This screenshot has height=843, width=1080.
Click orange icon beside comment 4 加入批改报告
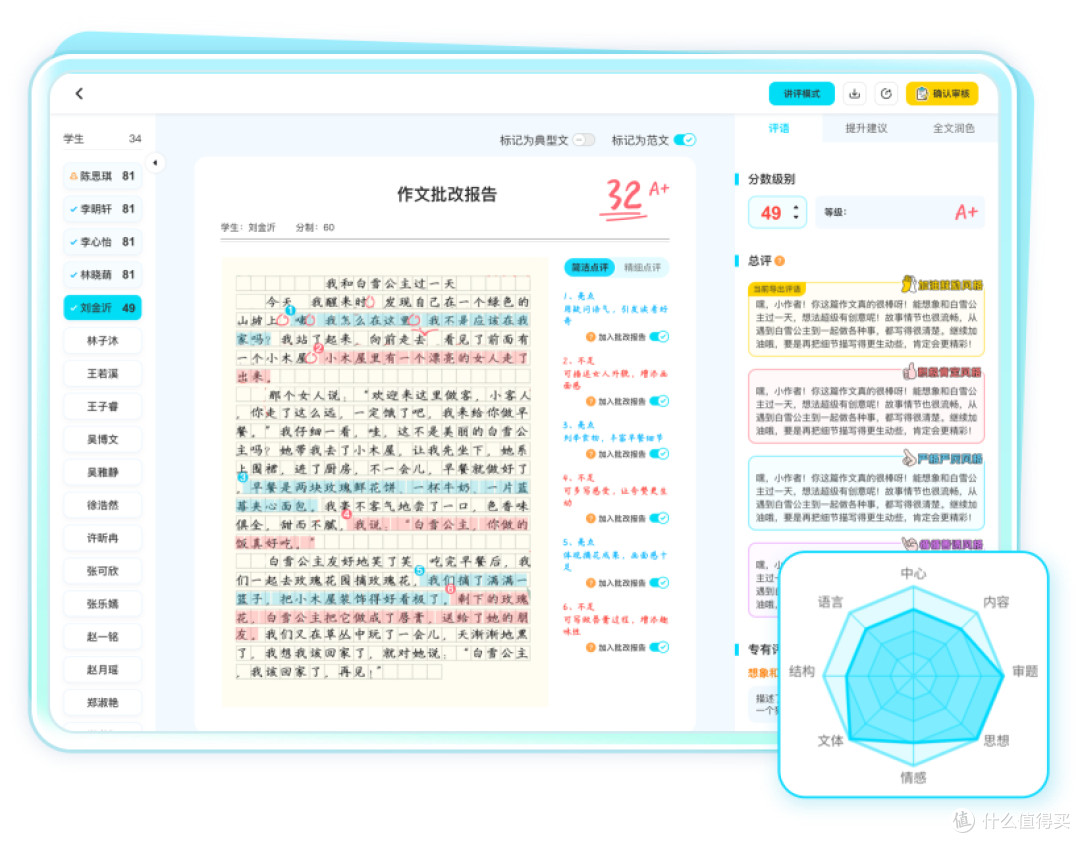tap(590, 518)
